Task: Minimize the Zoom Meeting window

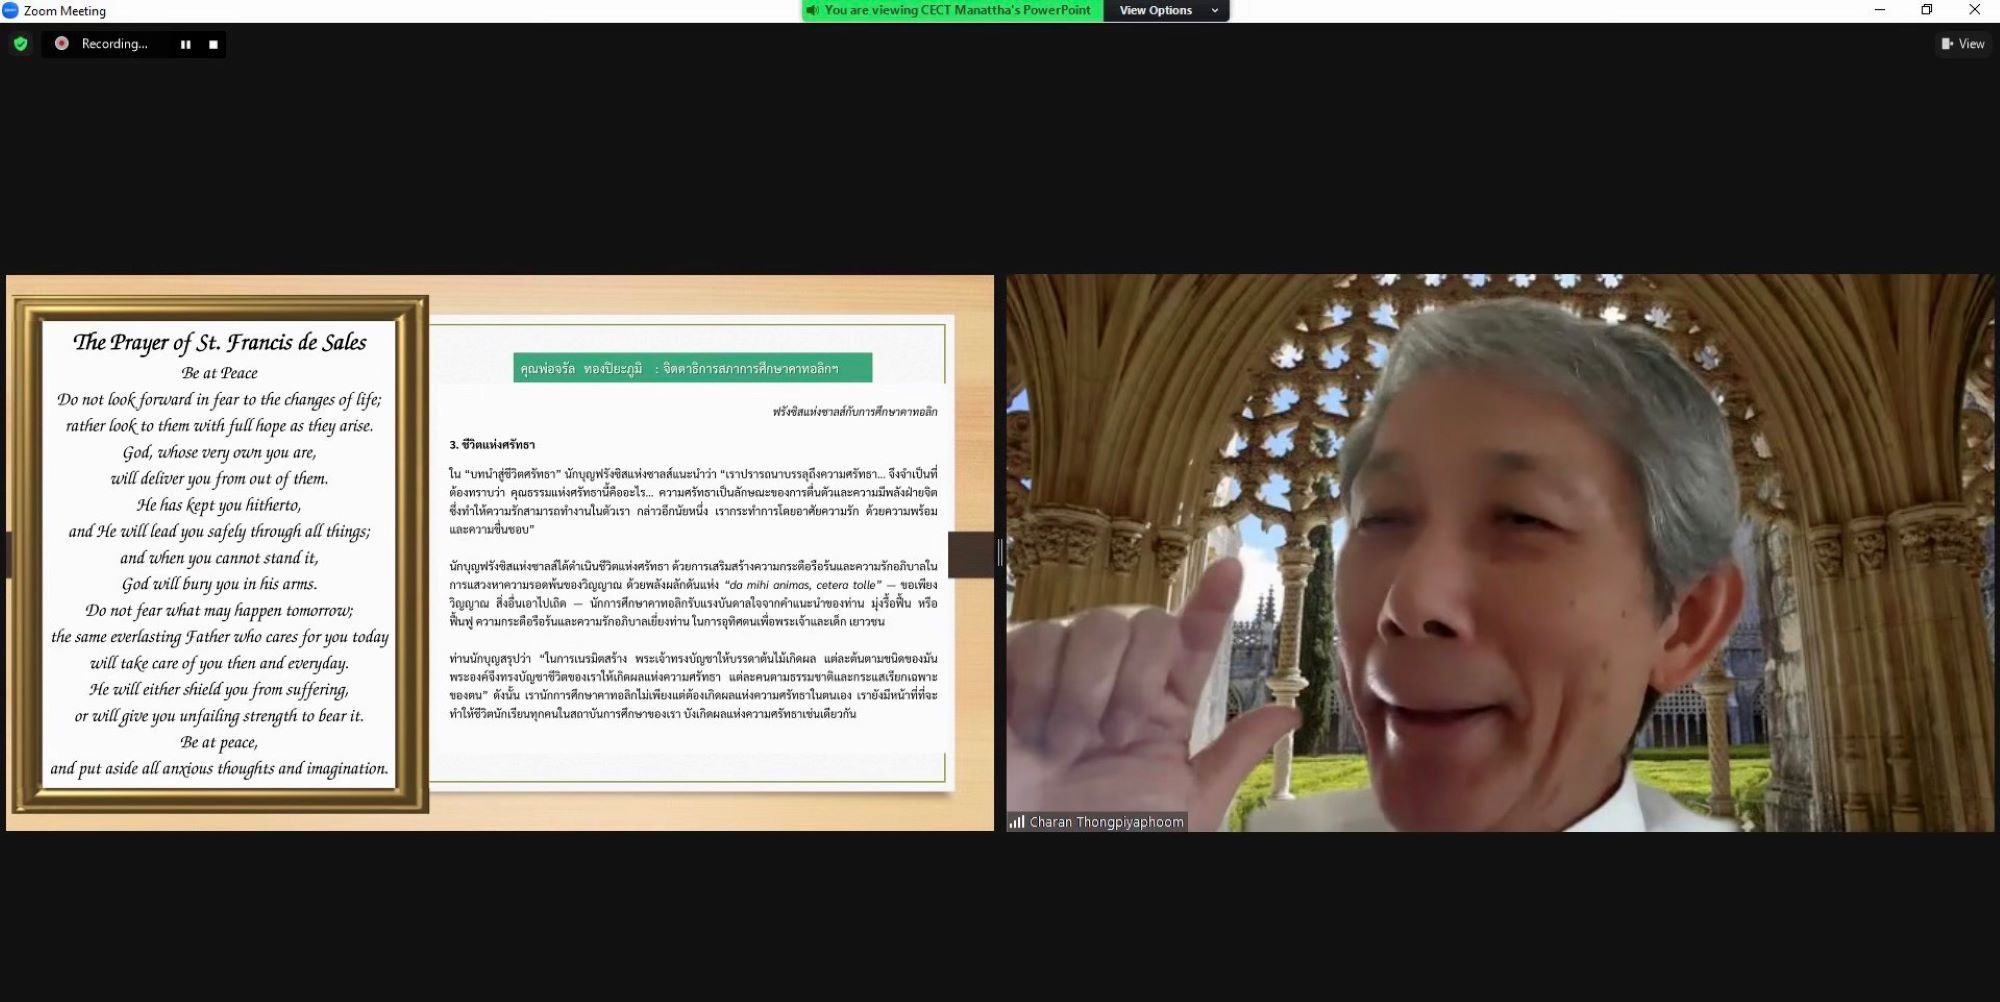Action: (1880, 11)
